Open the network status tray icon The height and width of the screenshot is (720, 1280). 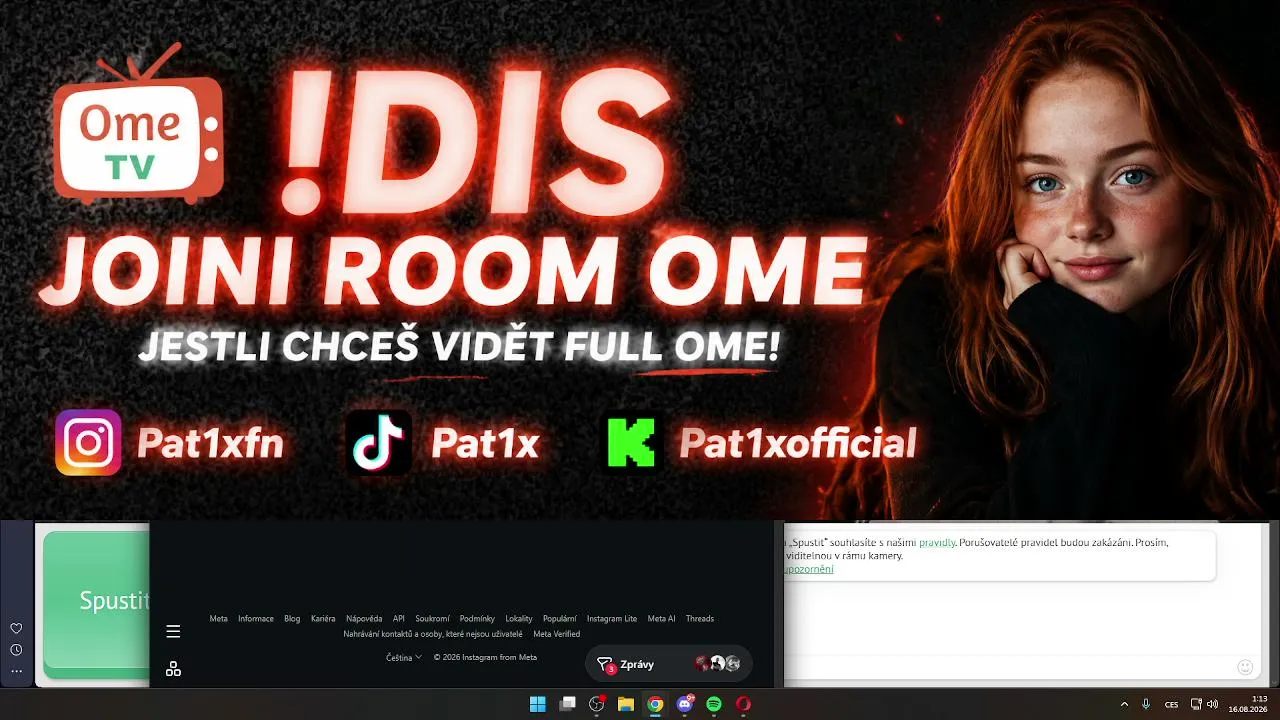[x=1196, y=704]
